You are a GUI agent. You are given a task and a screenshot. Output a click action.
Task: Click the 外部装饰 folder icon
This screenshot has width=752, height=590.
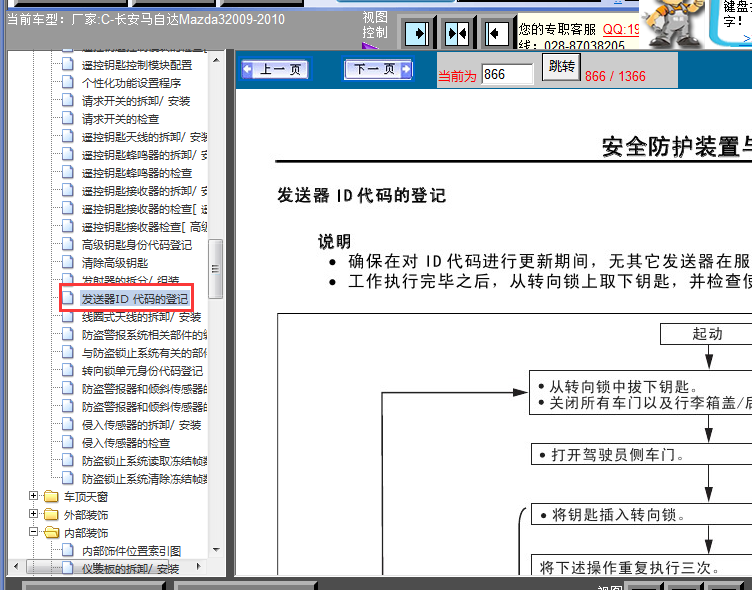click(x=51, y=515)
